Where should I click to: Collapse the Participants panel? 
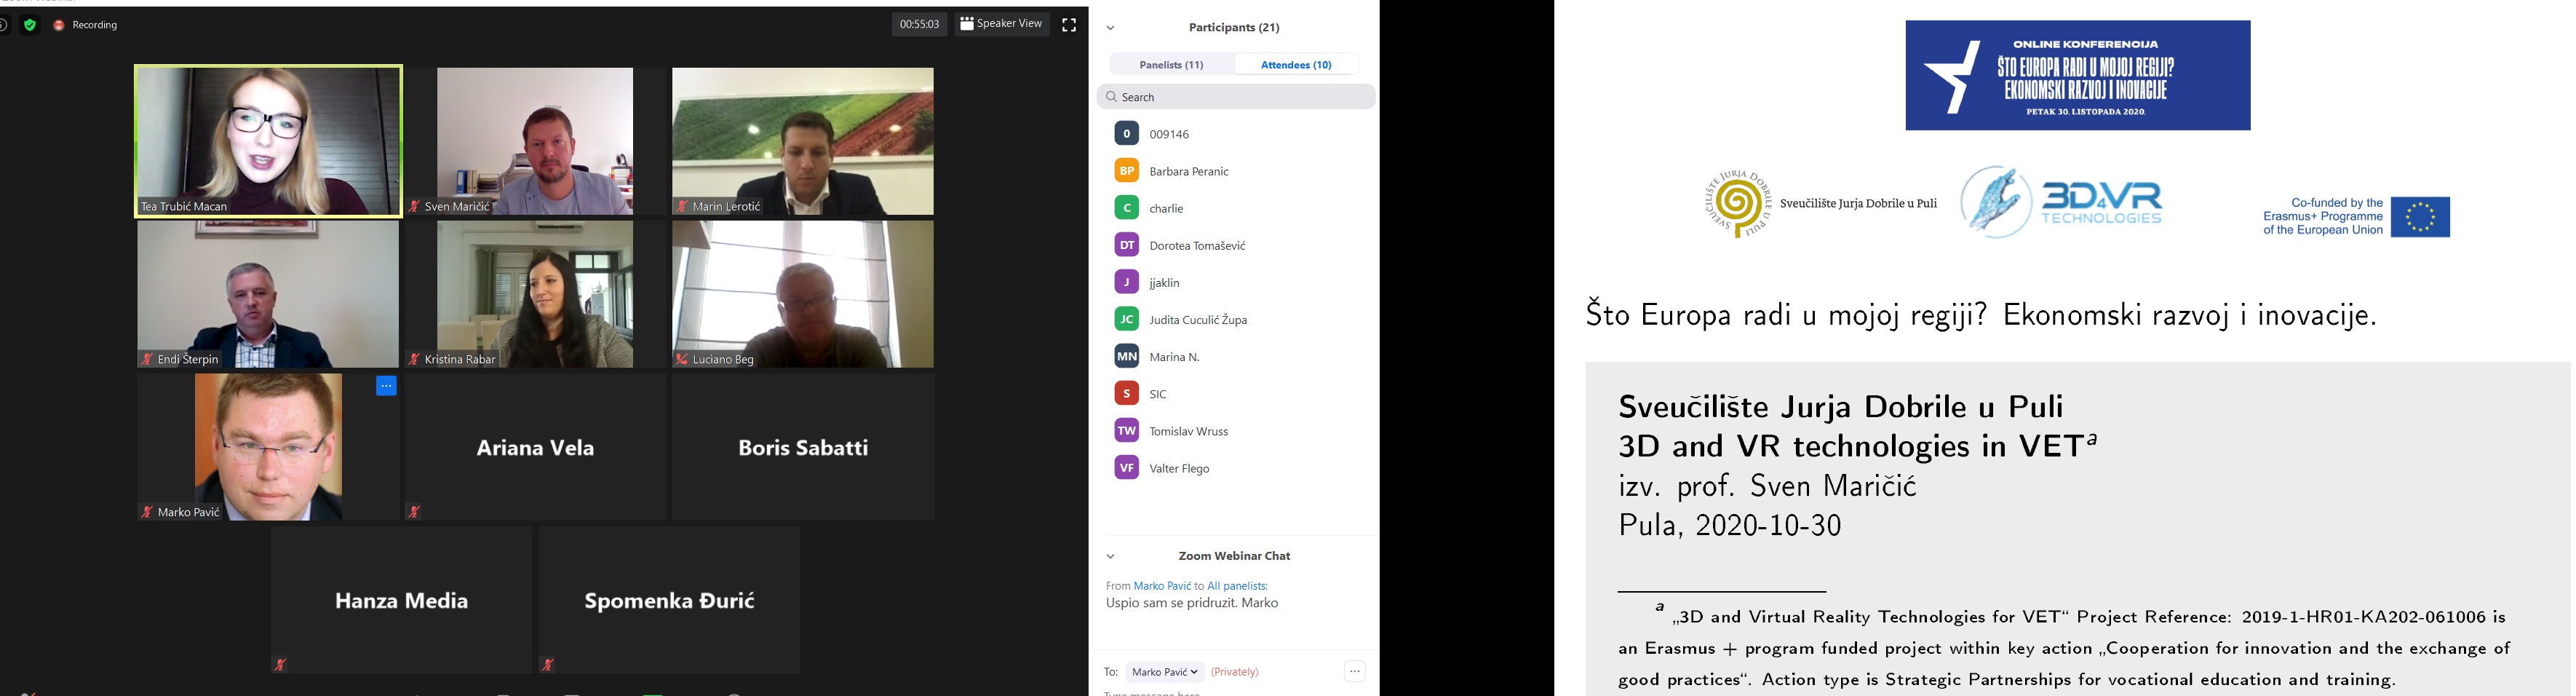(1110, 28)
